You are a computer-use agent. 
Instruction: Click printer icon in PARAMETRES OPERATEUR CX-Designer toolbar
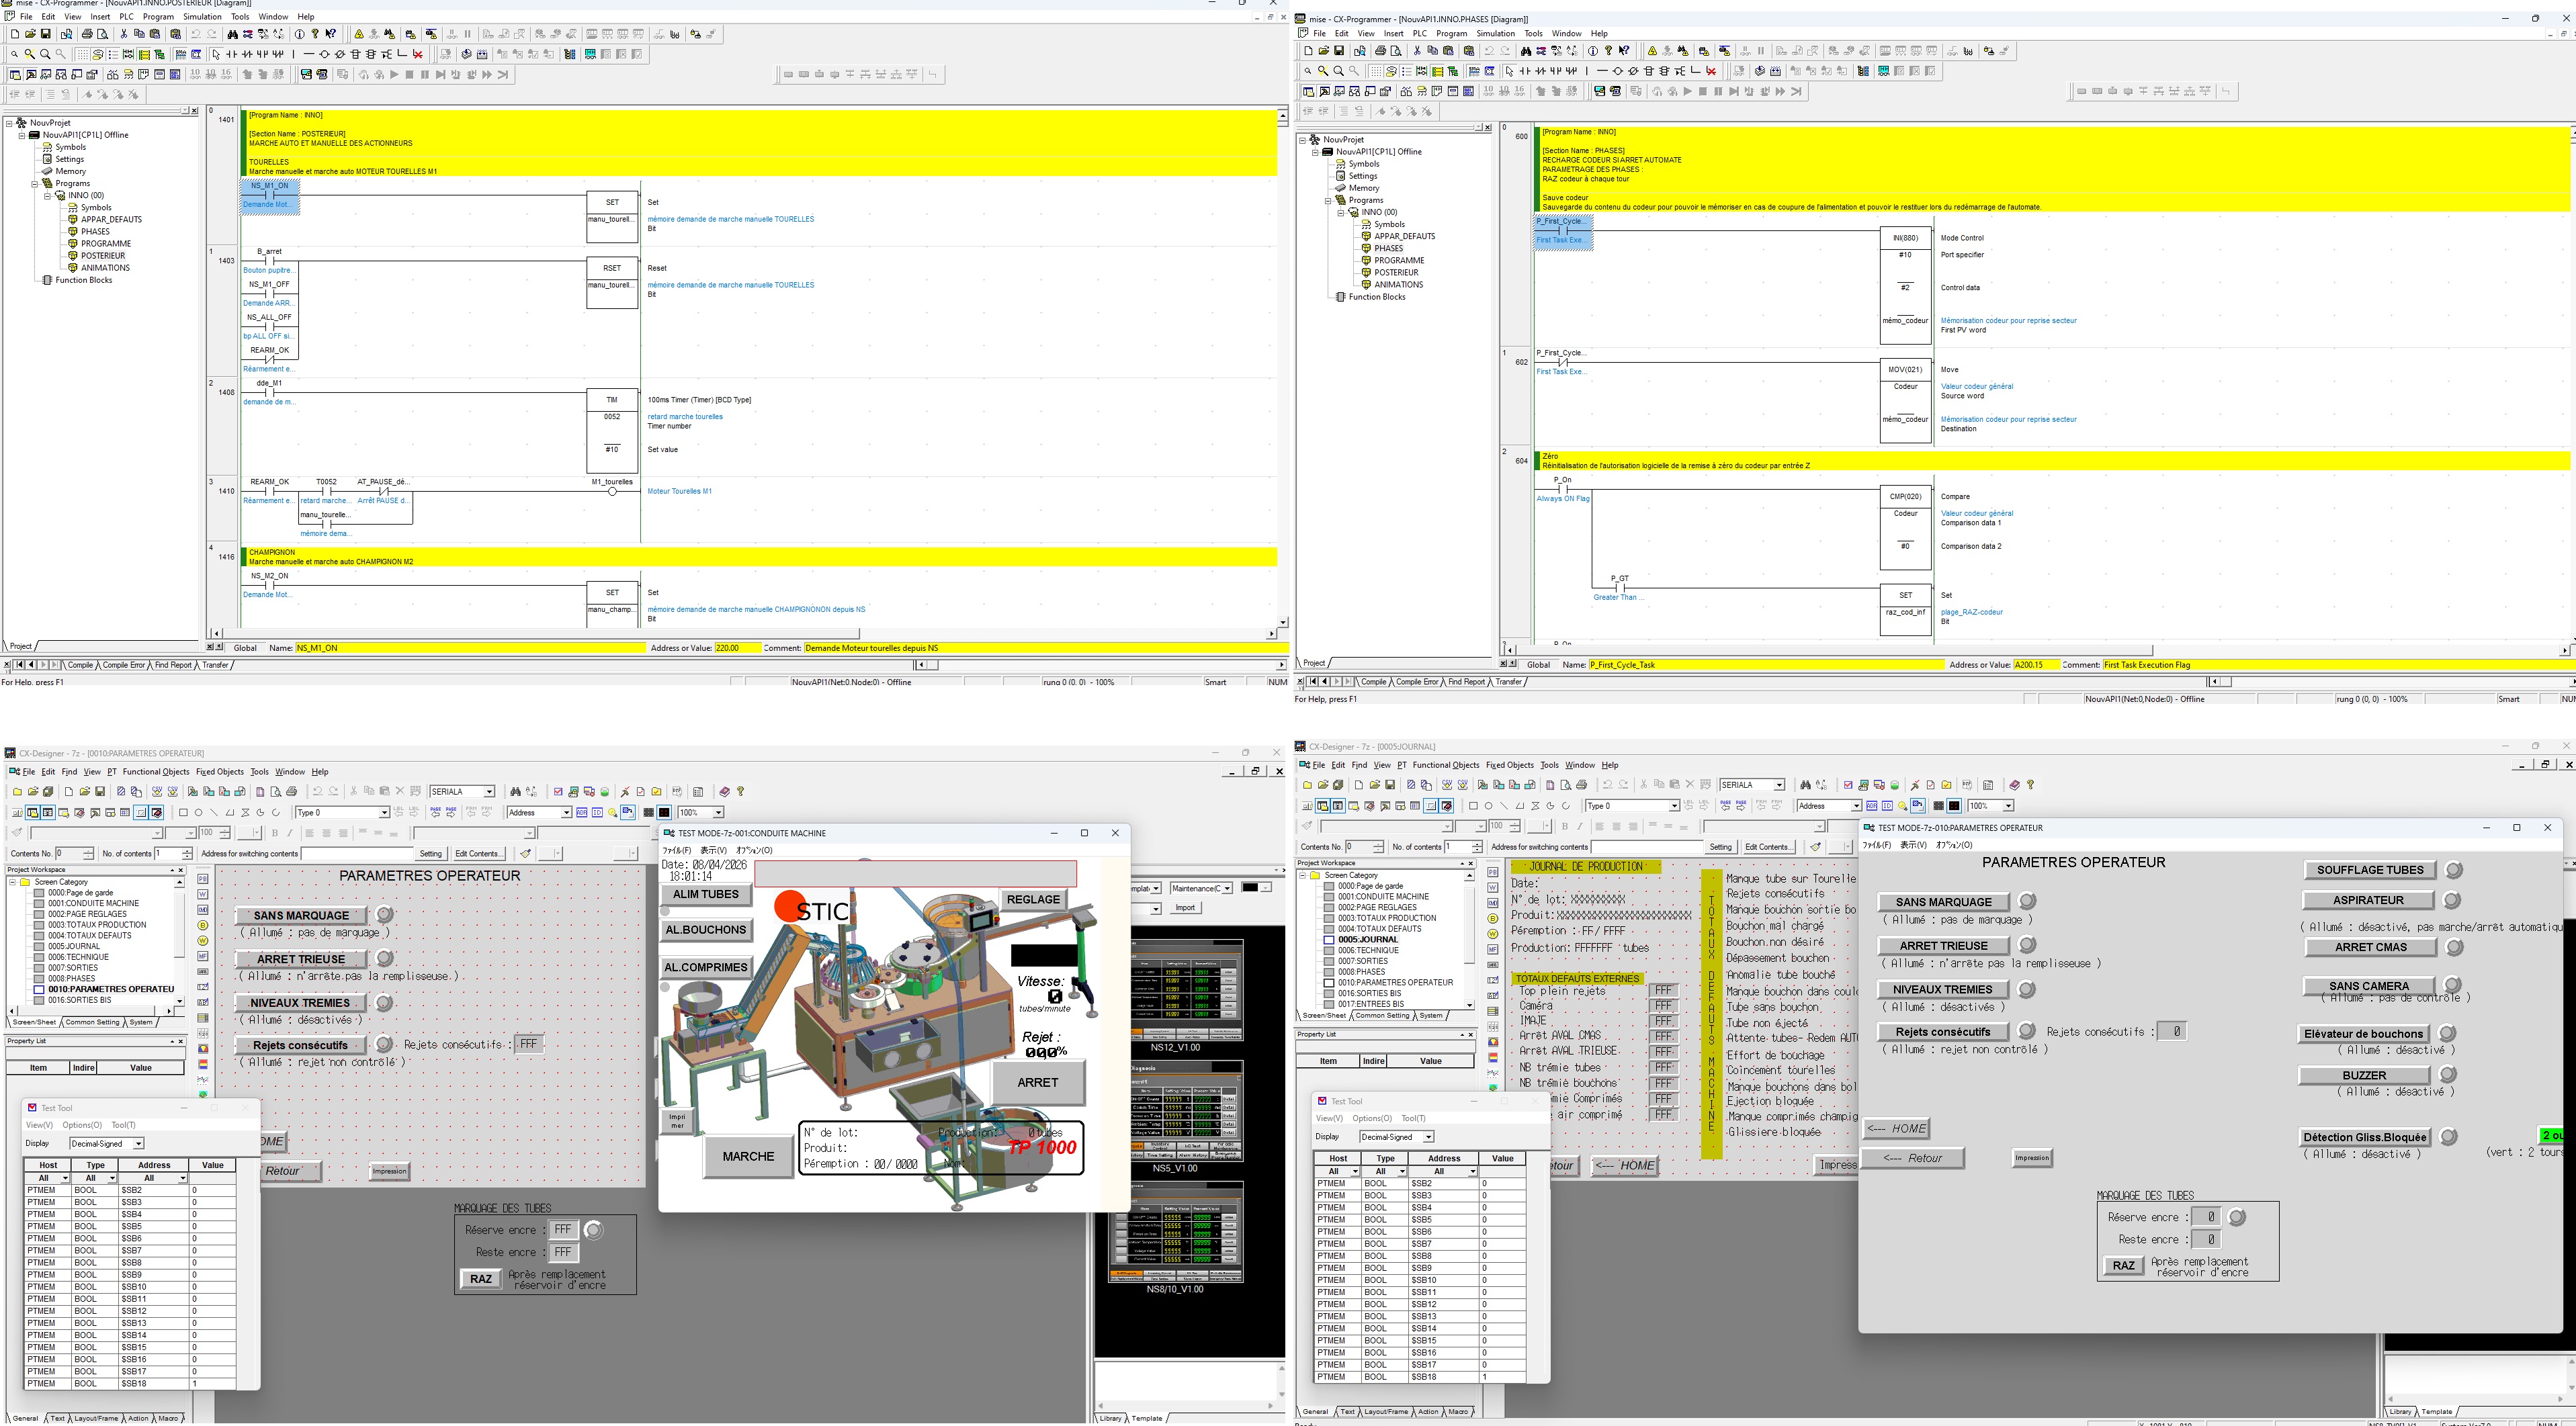coord(291,792)
